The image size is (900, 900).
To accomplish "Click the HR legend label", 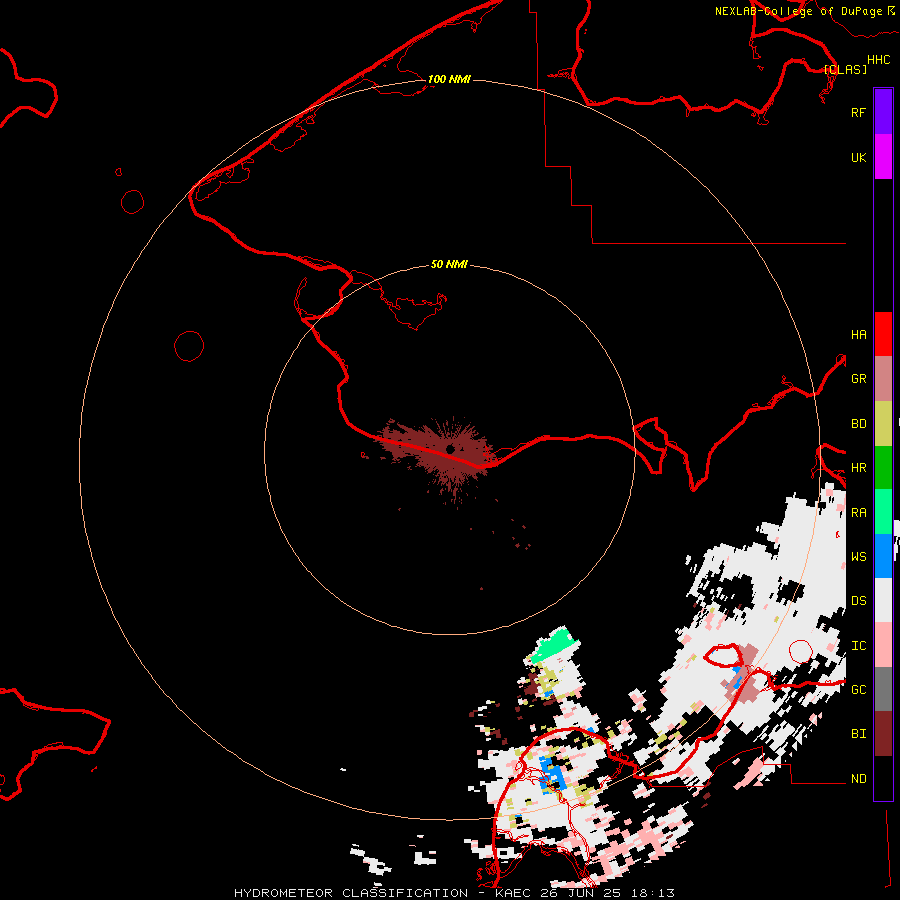I will [858, 468].
